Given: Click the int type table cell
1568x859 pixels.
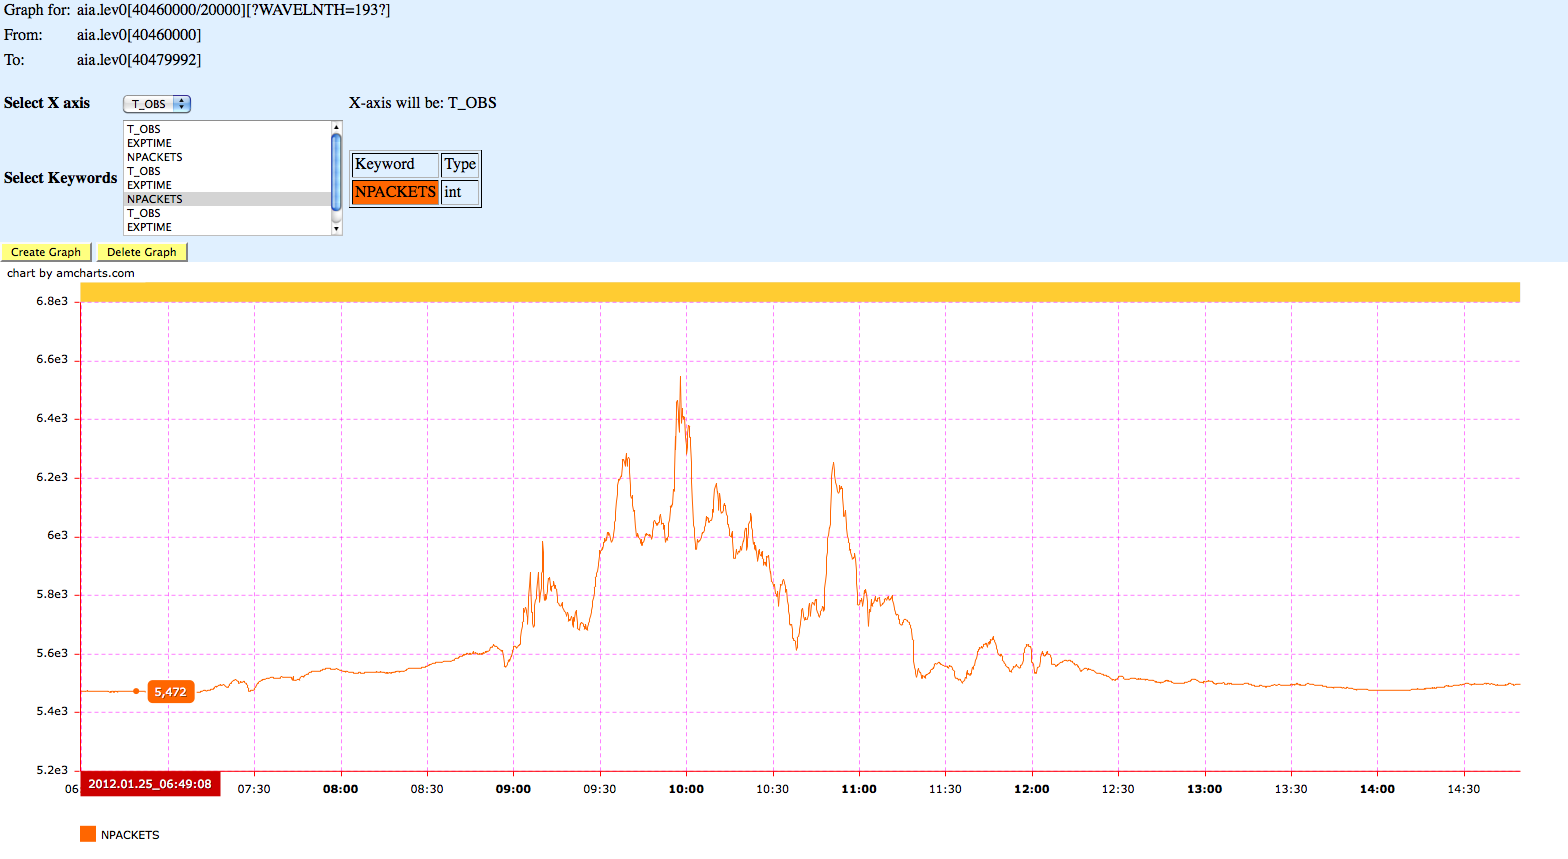Looking at the screenshot, I should point(460,192).
